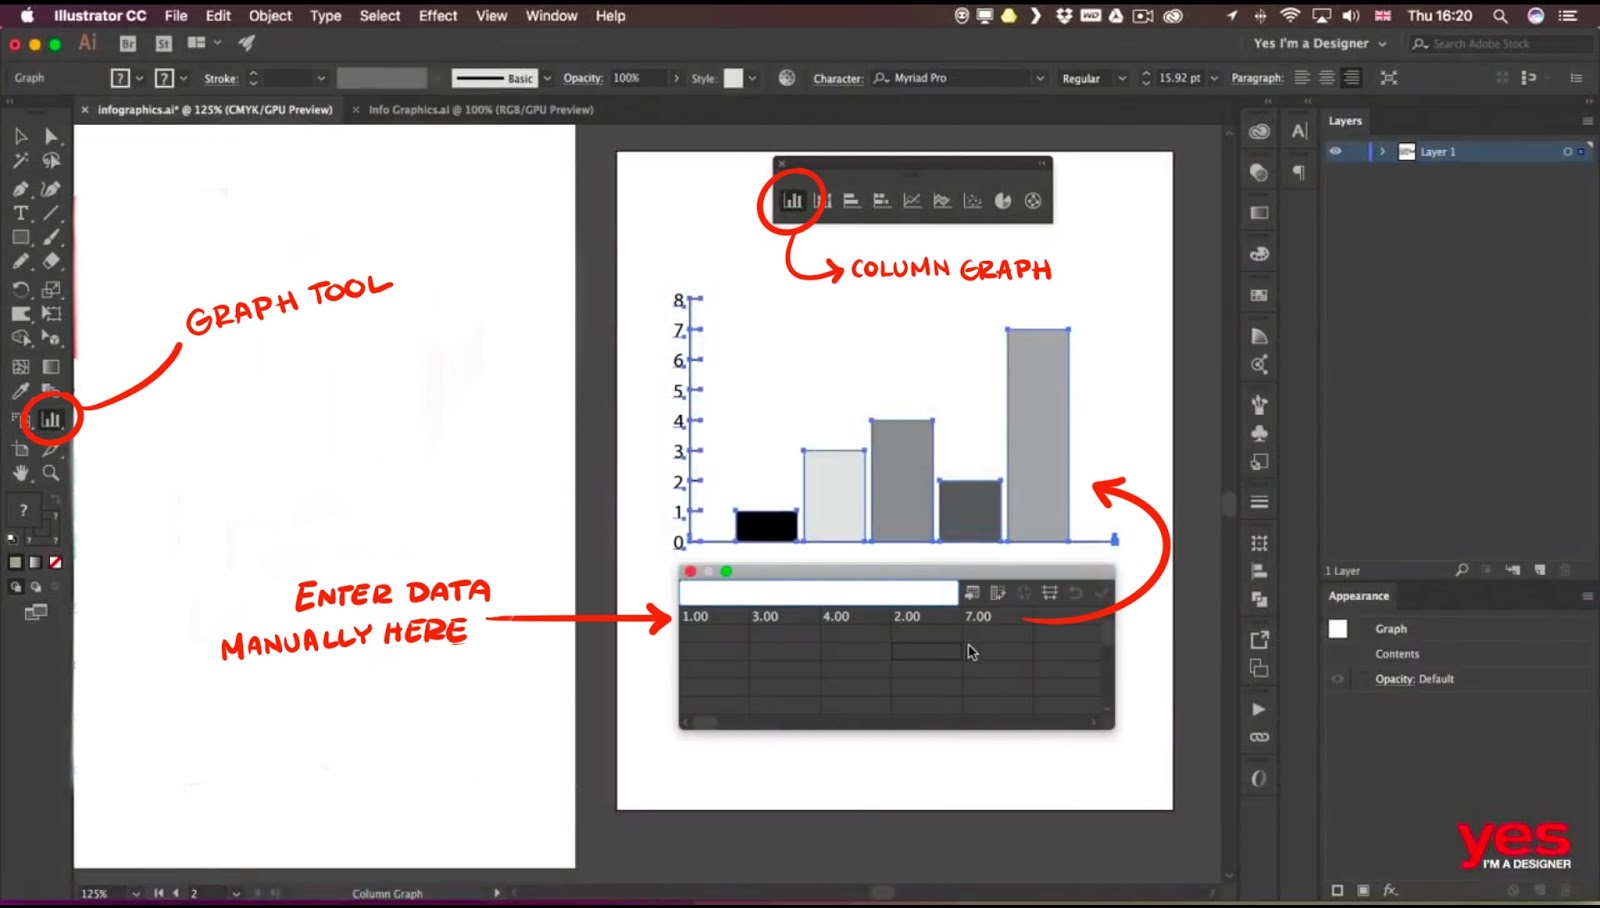Apply data changes with the checkmark icon
1600x908 pixels.
click(x=1101, y=592)
